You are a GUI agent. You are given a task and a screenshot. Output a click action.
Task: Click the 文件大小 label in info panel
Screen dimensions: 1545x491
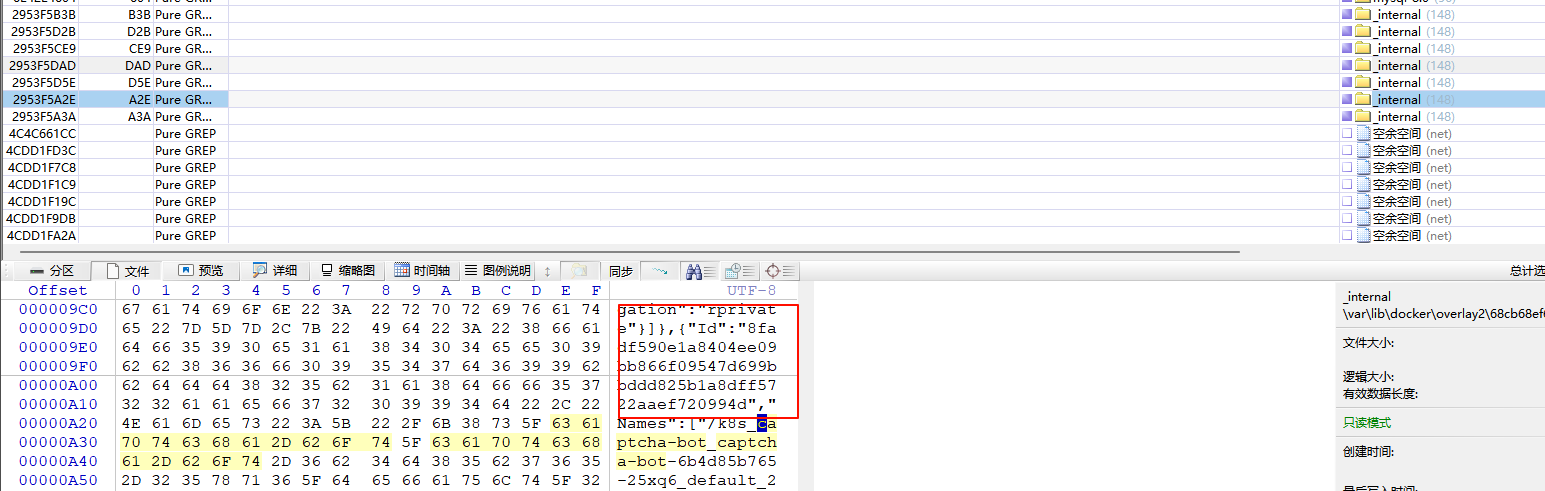click(x=1368, y=343)
